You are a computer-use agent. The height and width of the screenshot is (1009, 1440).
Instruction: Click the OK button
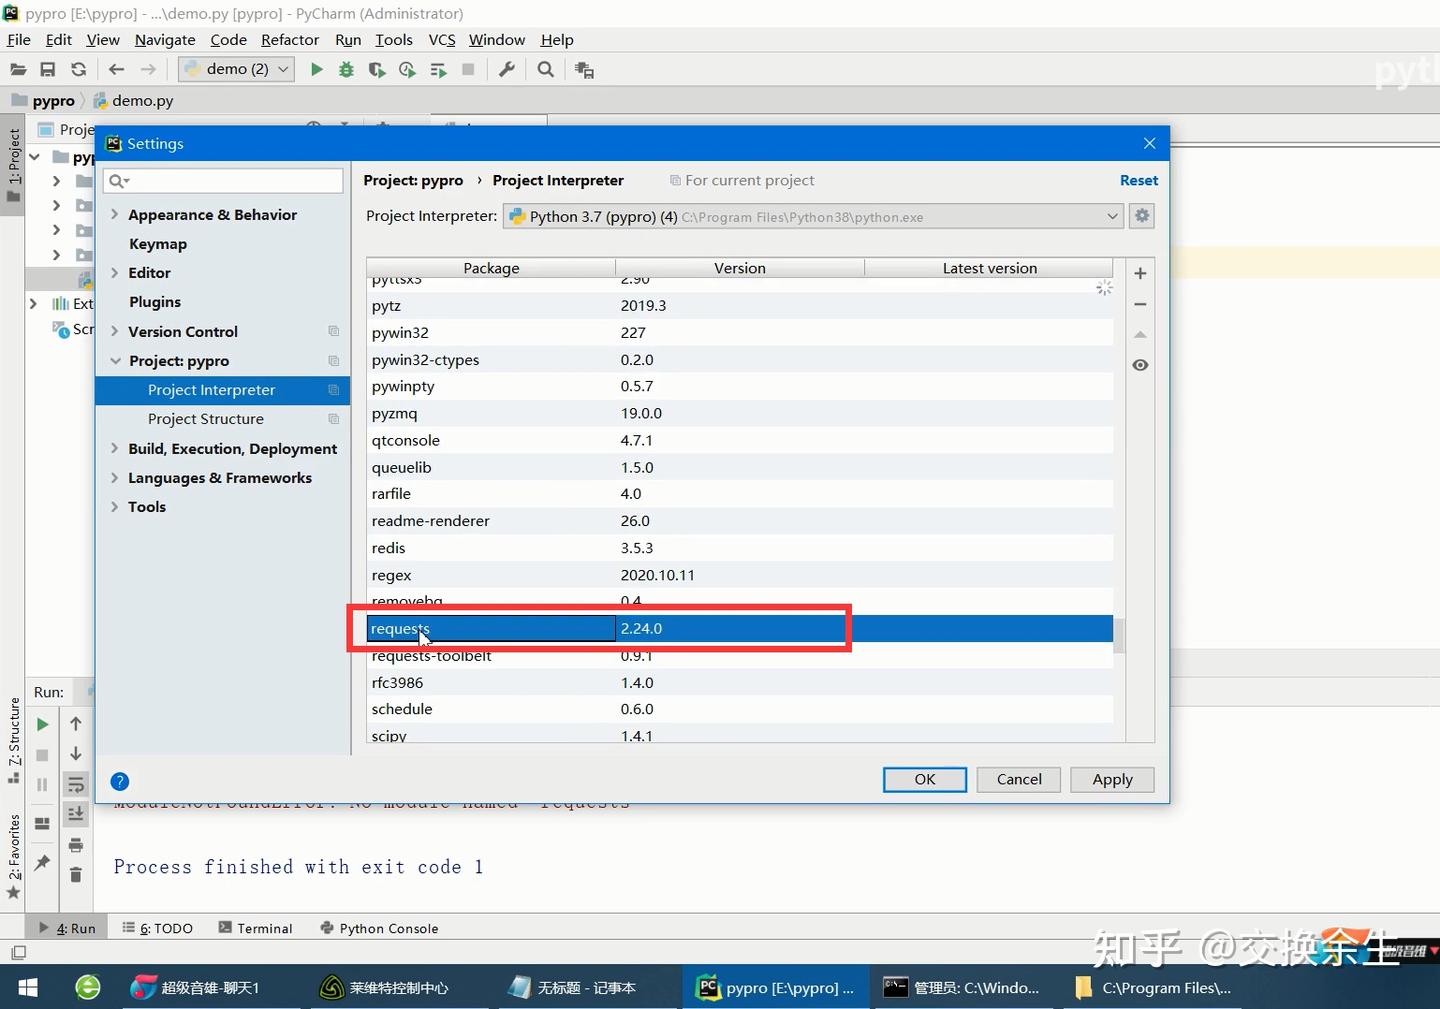point(924,779)
